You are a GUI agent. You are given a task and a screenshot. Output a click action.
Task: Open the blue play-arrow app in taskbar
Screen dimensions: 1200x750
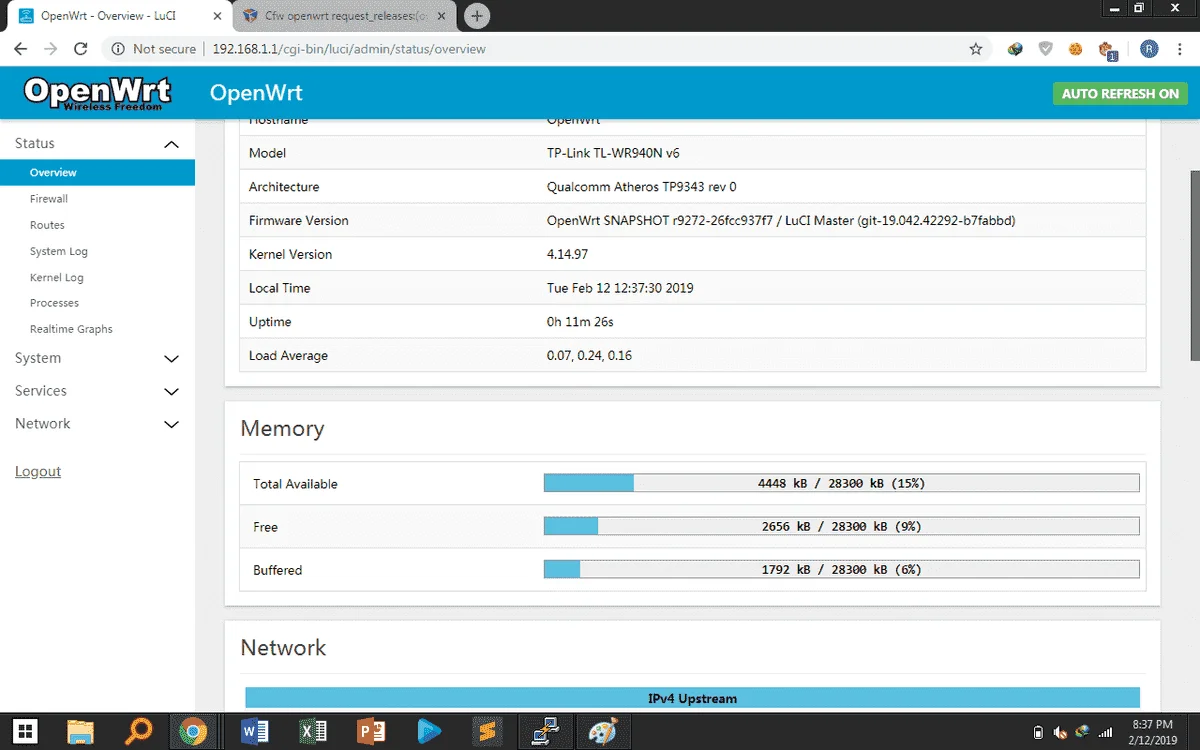click(429, 731)
